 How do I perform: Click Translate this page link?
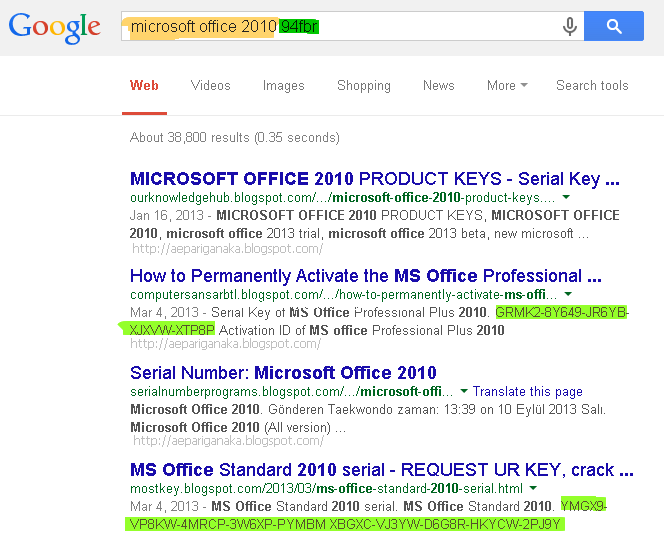(528, 392)
